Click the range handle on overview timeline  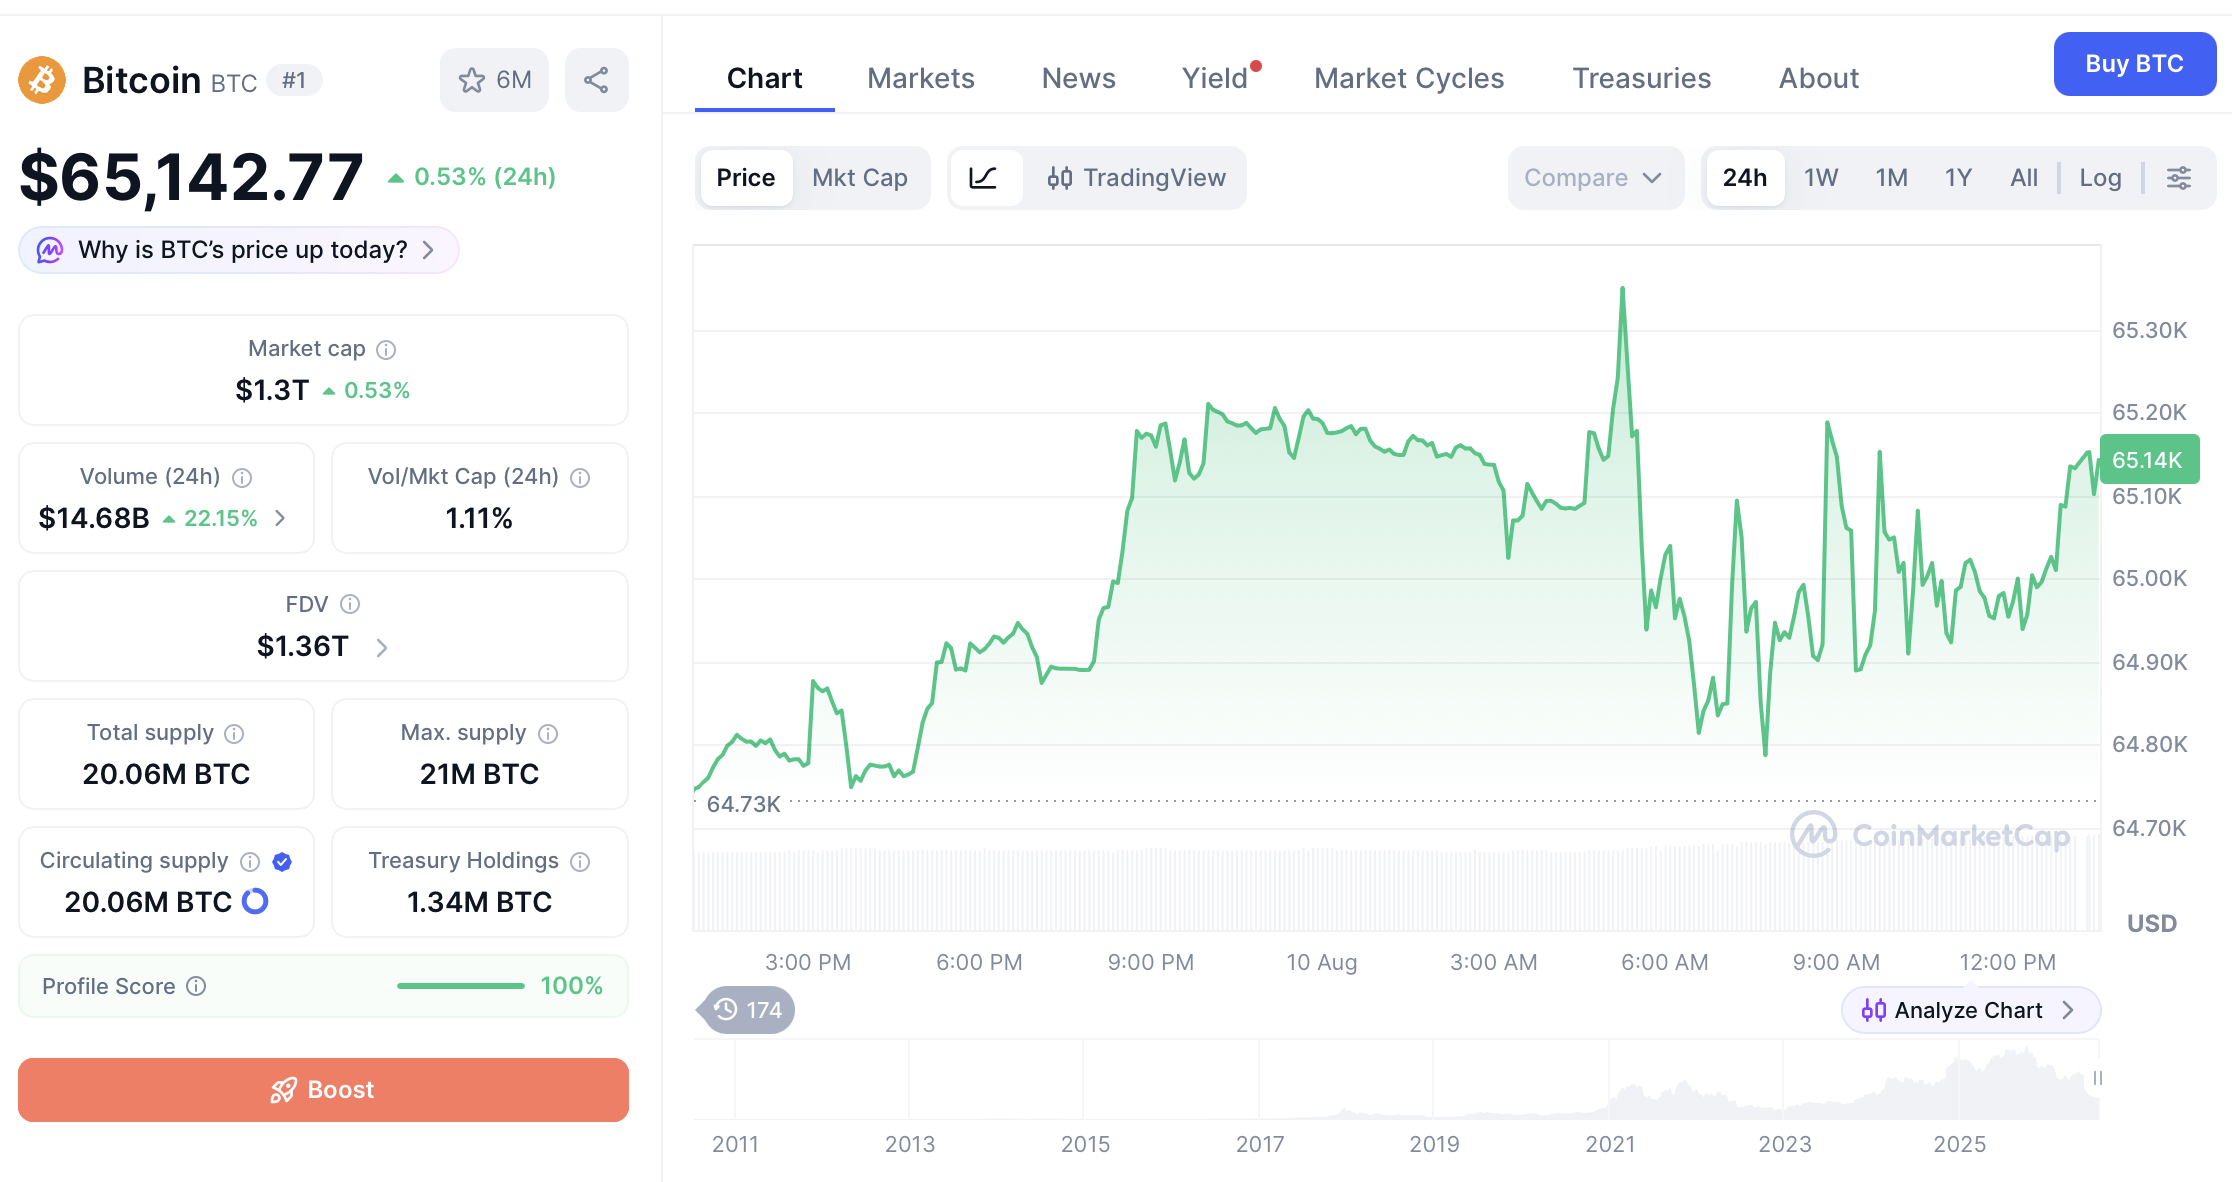click(x=2098, y=1078)
